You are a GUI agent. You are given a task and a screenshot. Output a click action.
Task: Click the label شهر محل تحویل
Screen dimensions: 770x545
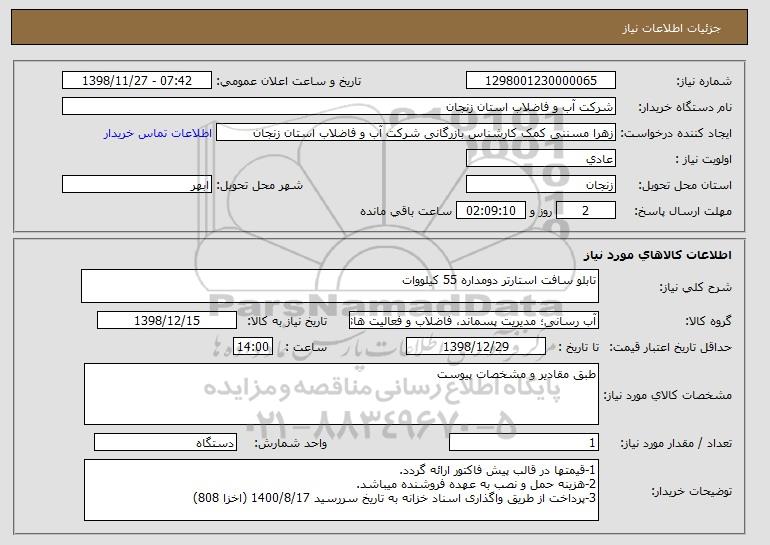(260, 185)
